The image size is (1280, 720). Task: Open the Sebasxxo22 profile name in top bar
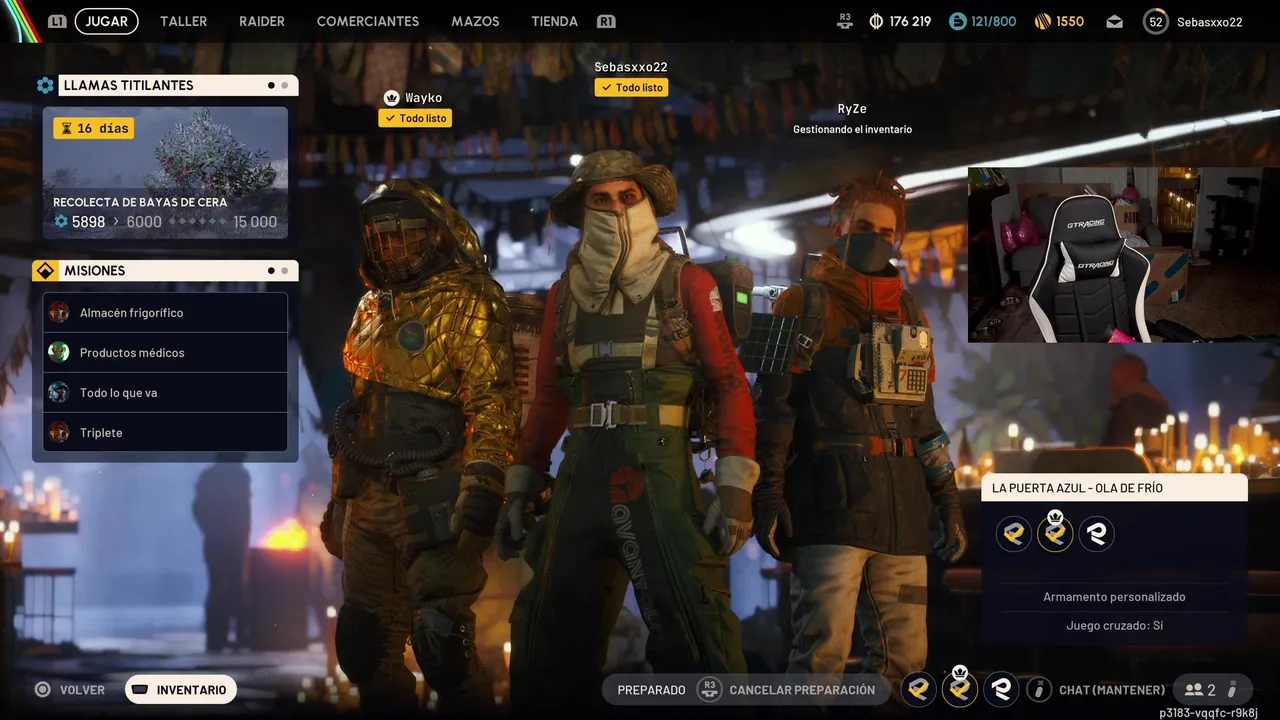pos(1210,21)
